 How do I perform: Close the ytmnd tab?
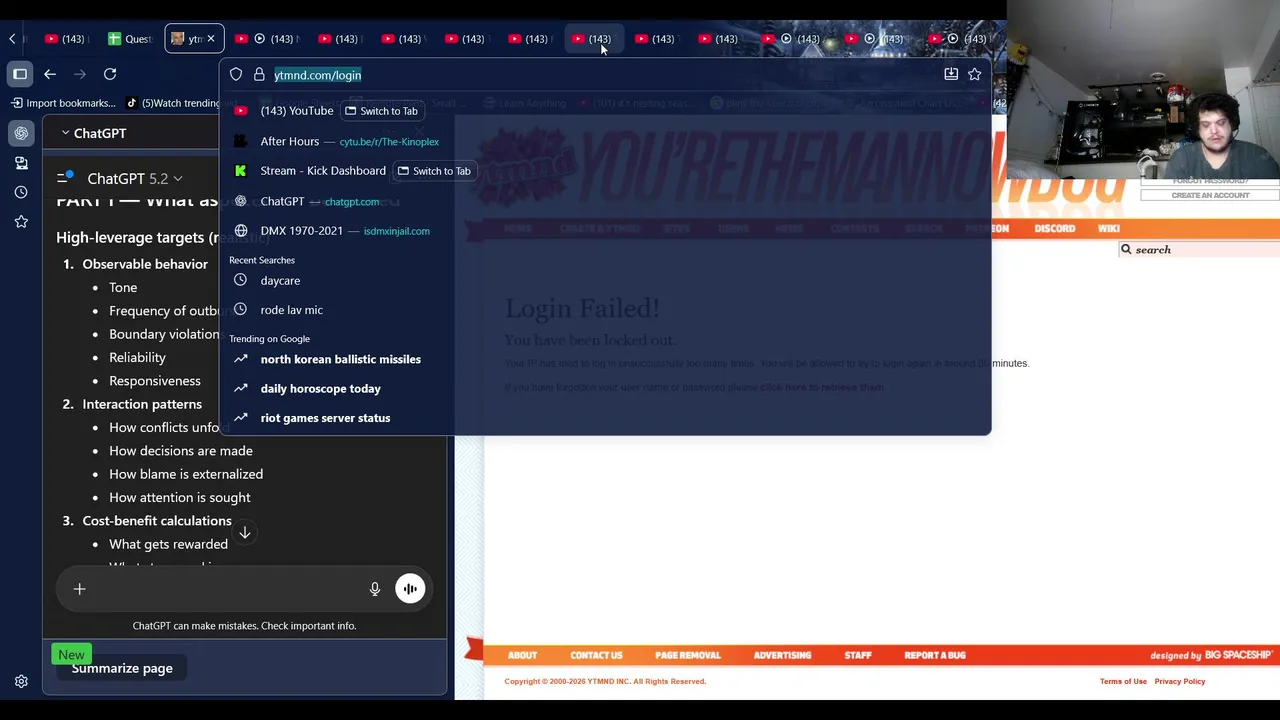pos(211,39)
